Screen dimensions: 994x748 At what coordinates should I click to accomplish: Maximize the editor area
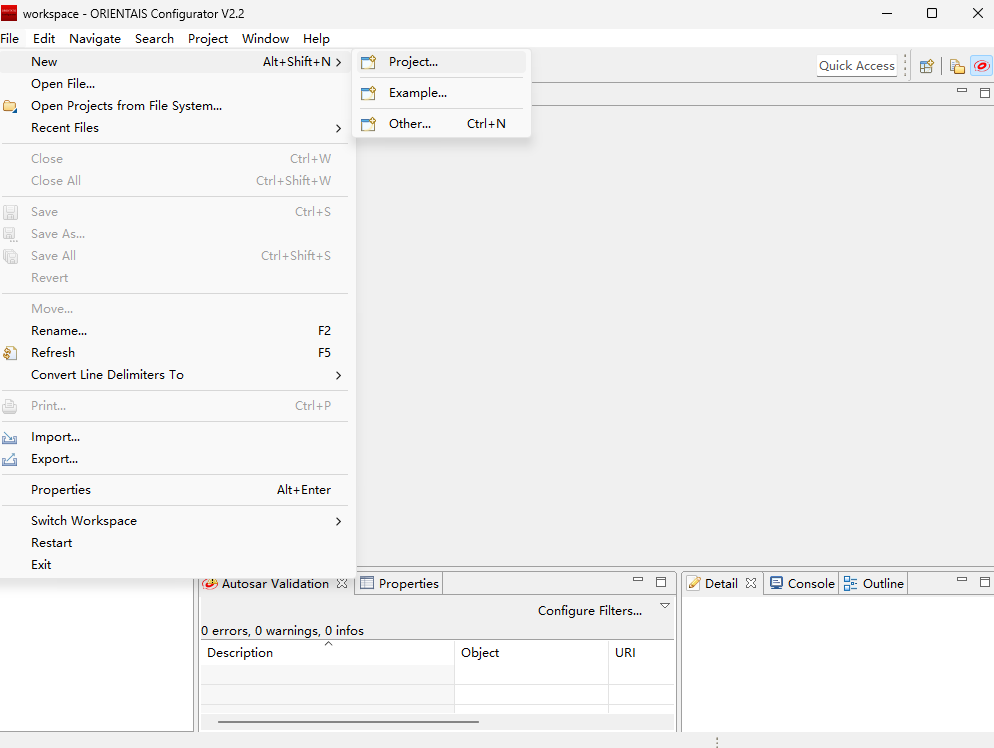point(985,92)
